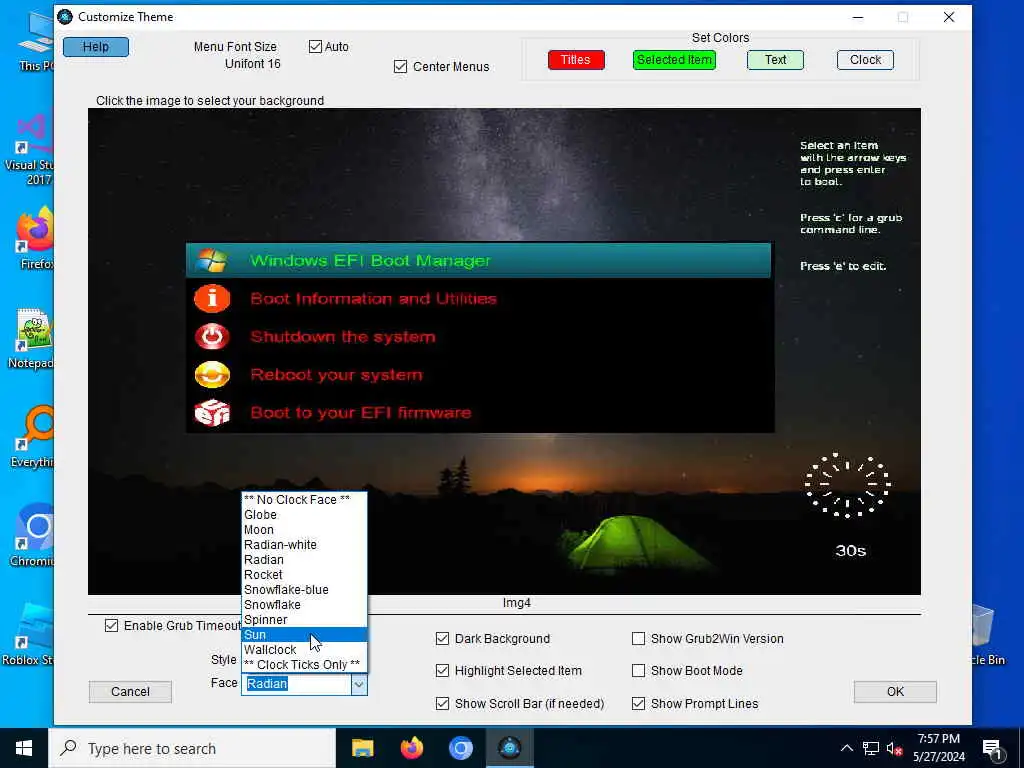Screen dimensions: 1024x768
Task: Open Roblox Studio desktop shortcut
Action: click(29, 633)
